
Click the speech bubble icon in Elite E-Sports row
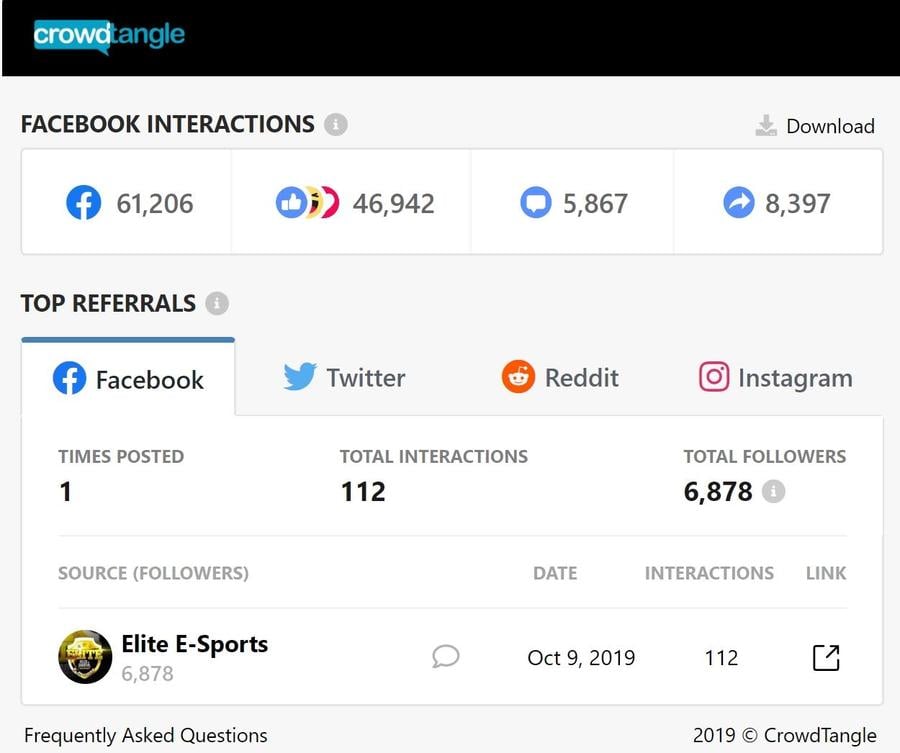445,656
